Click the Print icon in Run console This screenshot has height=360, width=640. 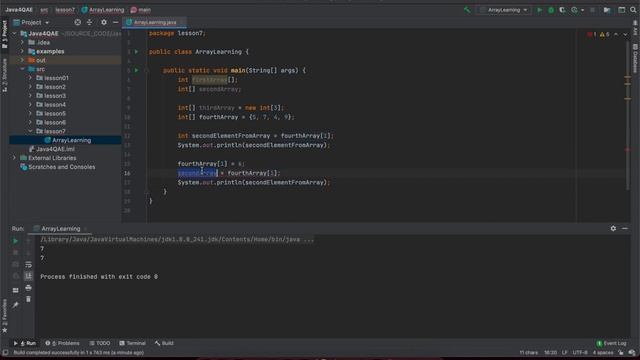tap(28, 288)
